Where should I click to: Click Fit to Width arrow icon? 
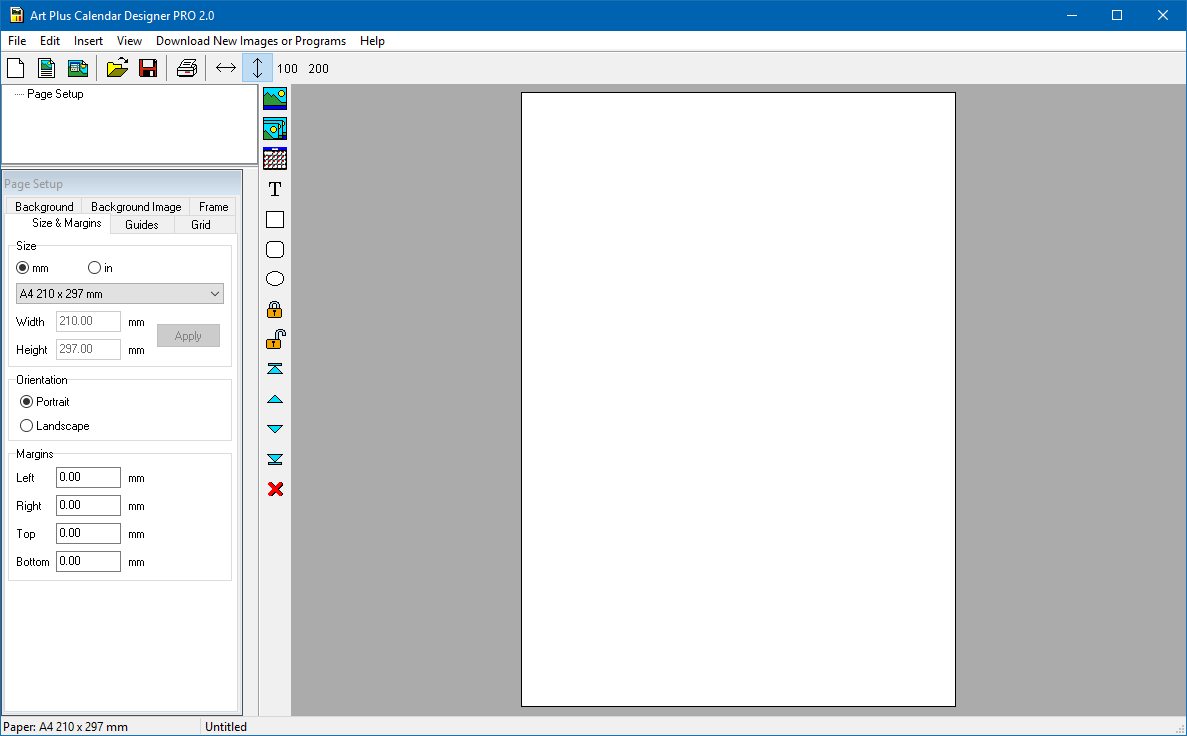point(226,69)
